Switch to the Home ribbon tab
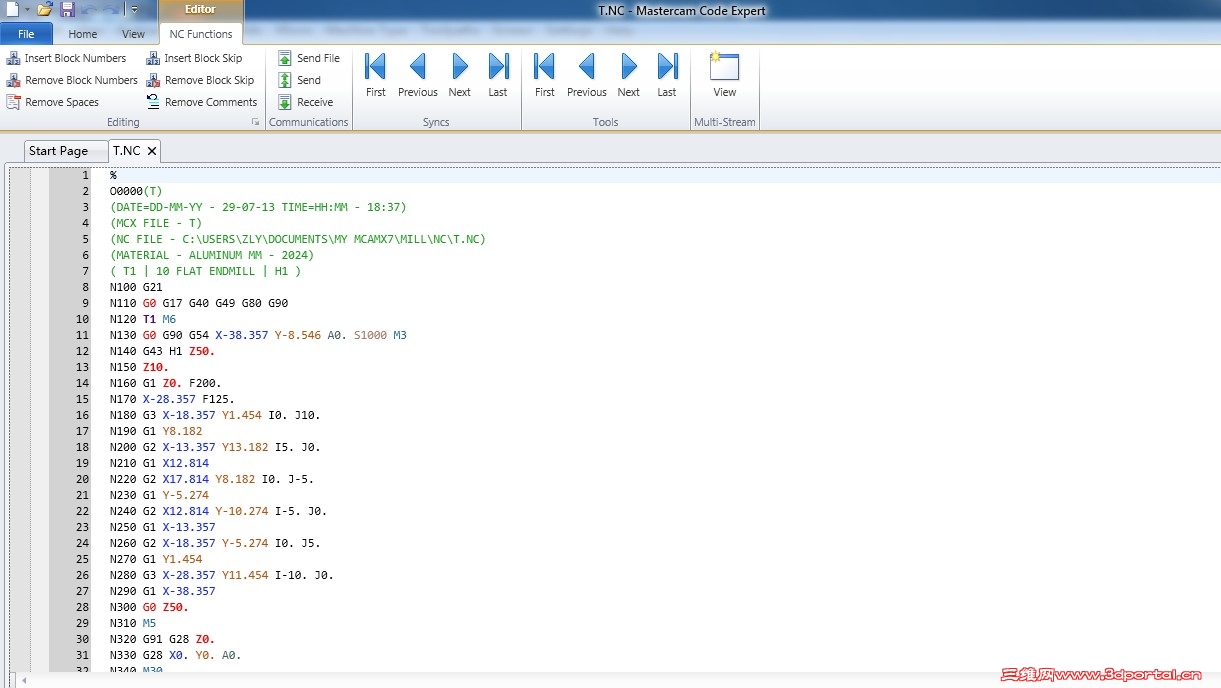This screenshot has height=688, width=1221. 83,34
